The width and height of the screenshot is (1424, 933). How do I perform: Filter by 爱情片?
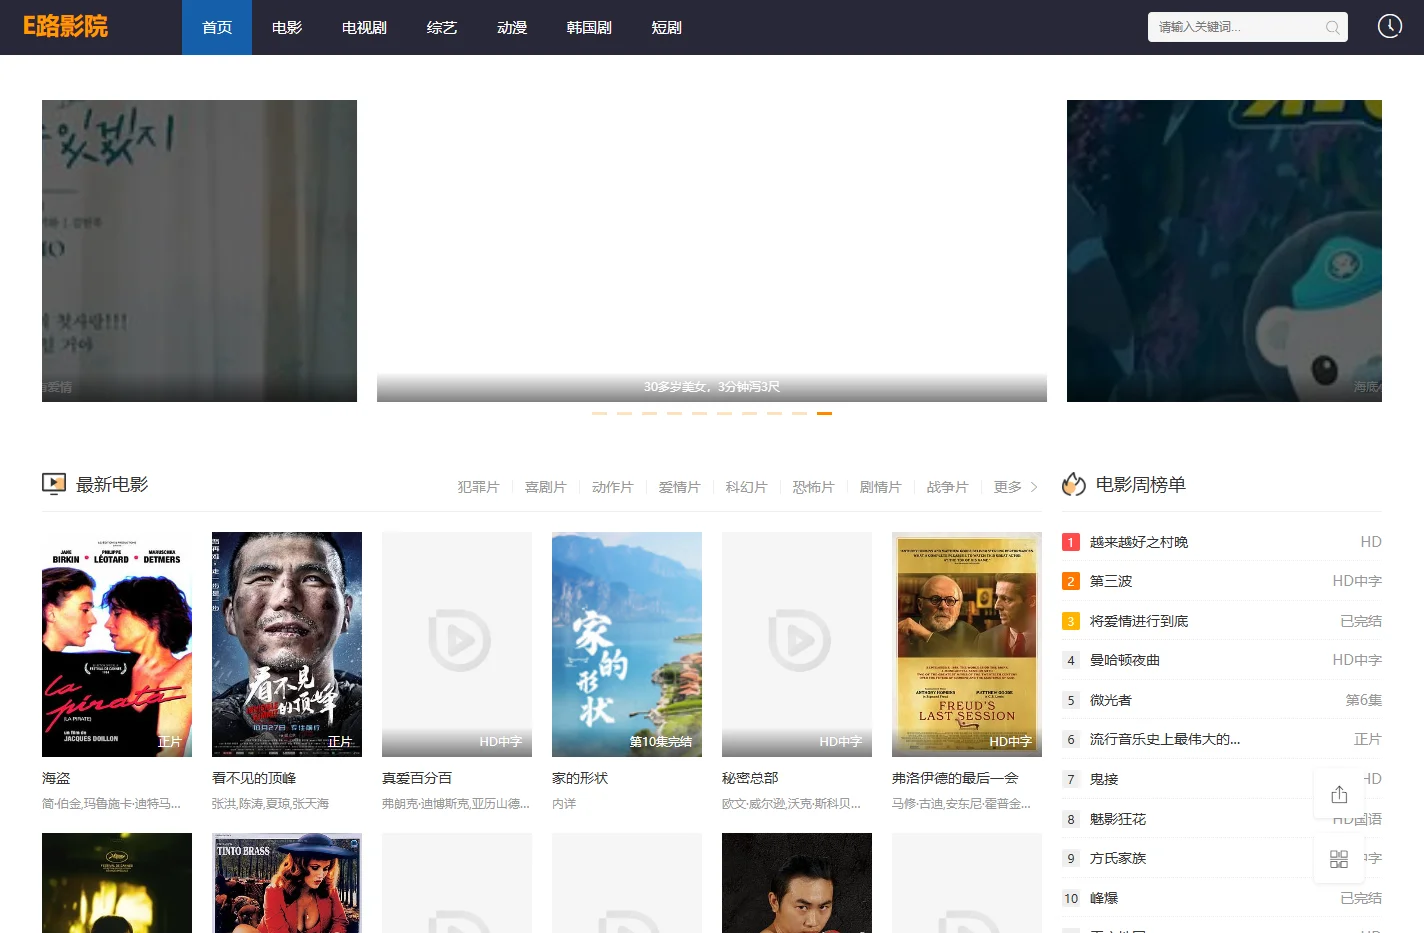pyautogui.click(x=679, y=487)
